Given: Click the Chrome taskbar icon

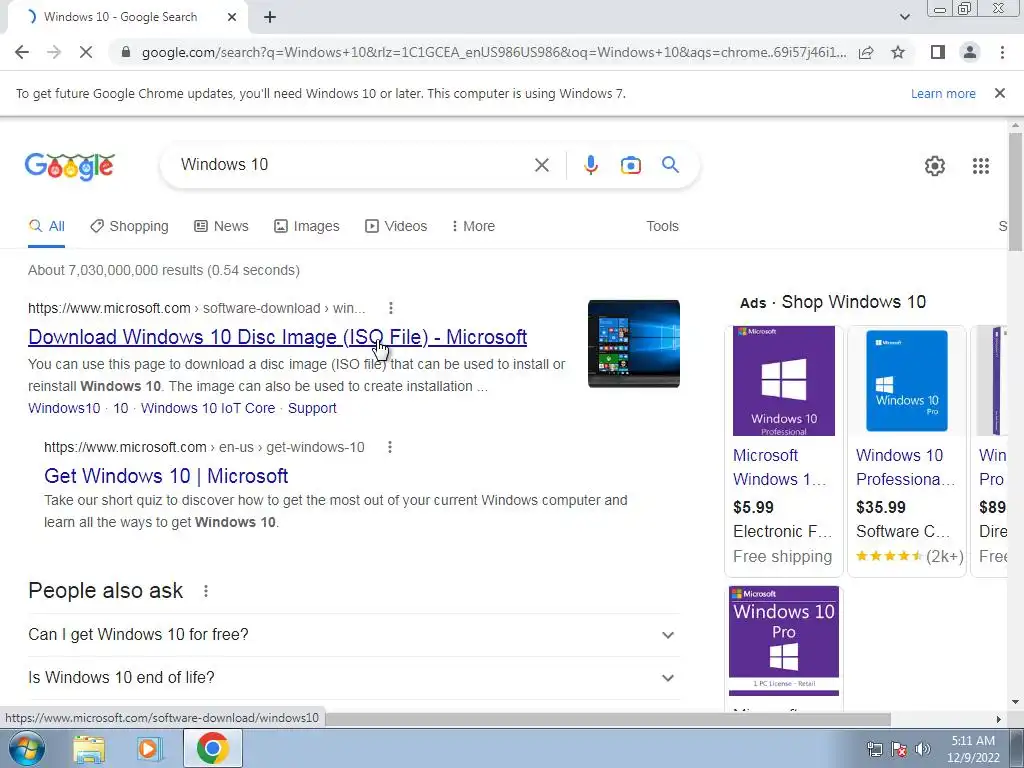Looking at the screenshot, I should coord(212,748).
